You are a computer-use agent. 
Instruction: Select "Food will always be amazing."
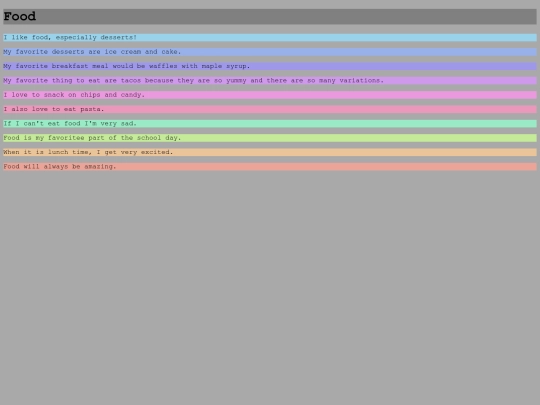(270, 167)
